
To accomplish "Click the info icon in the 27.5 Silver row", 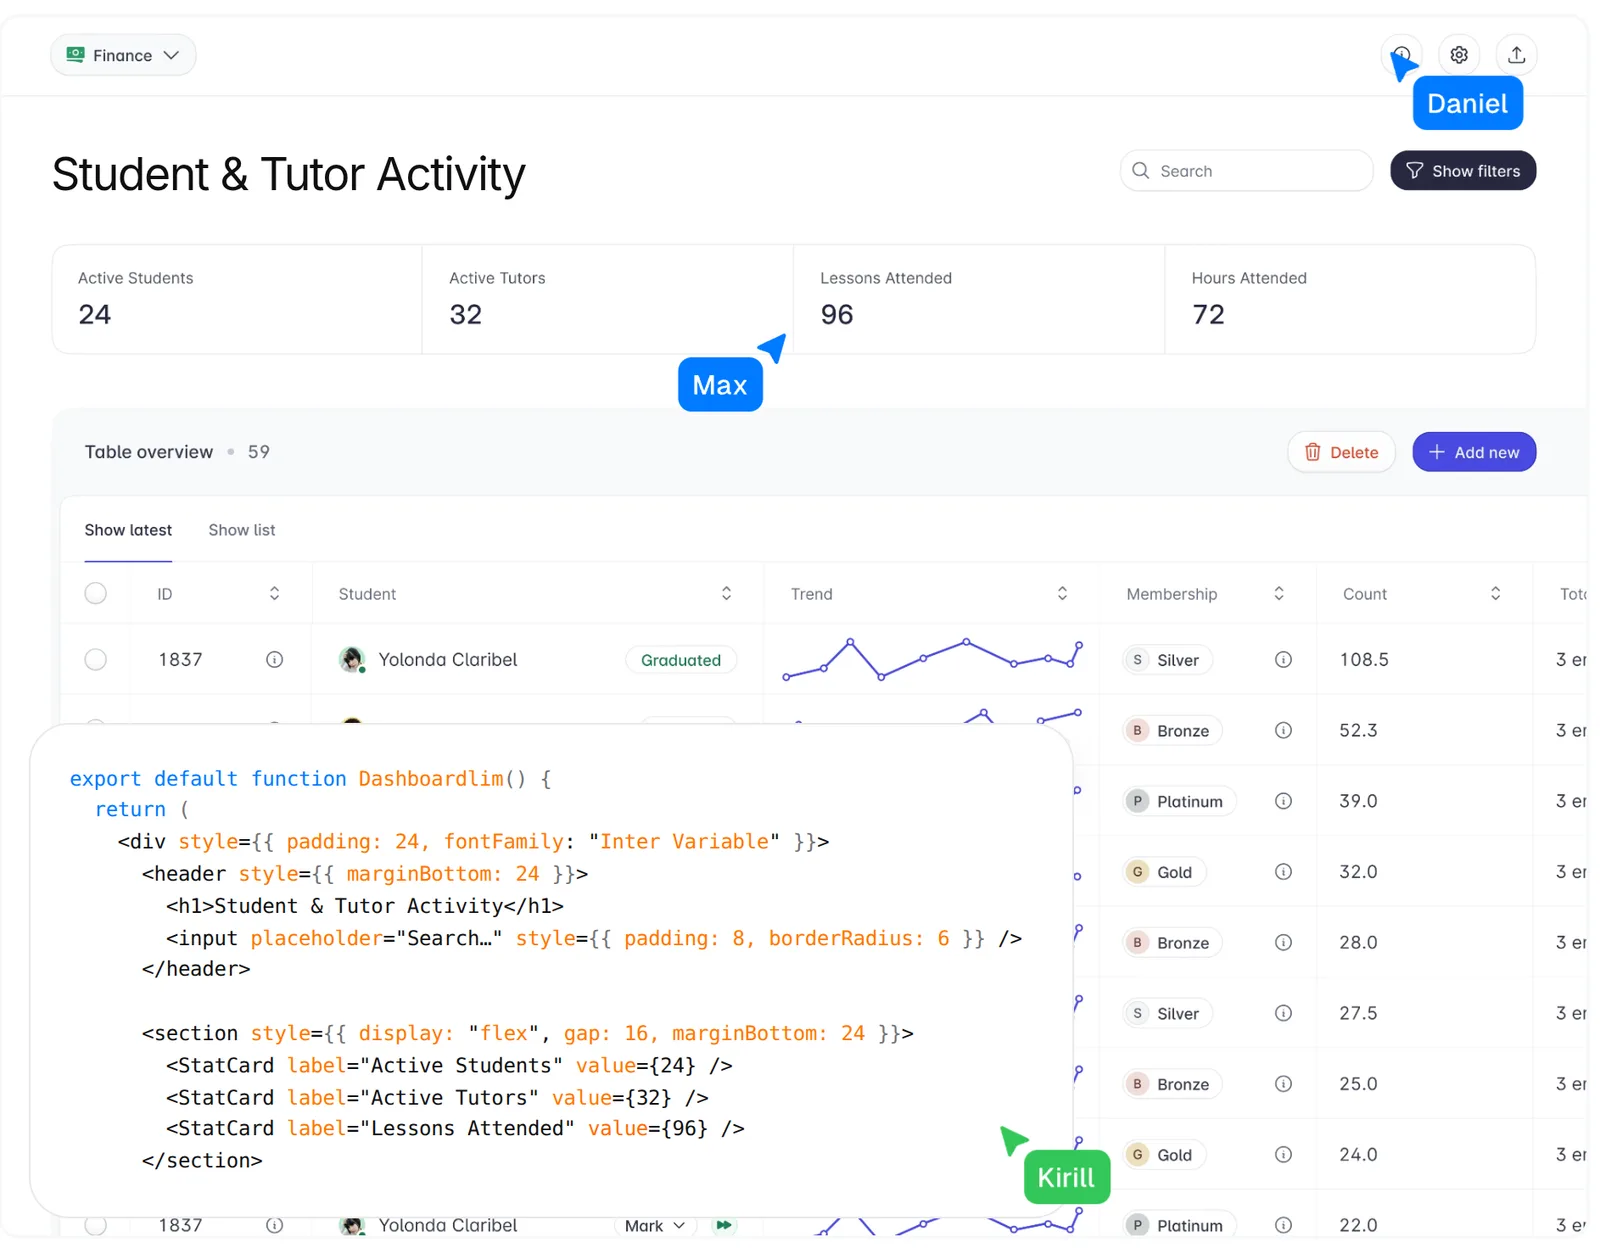I will [1283, 1013].
